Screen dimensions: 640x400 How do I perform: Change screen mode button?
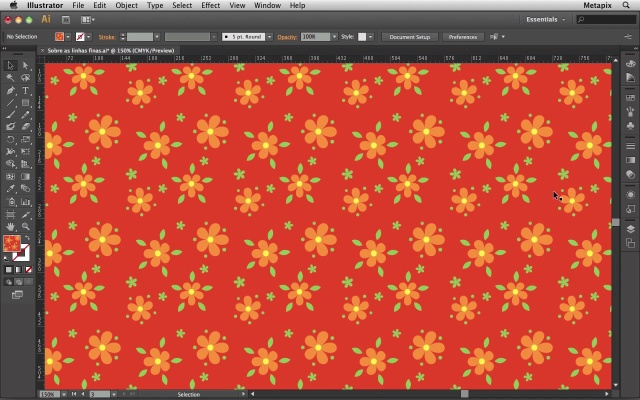[x=17, y=295]
